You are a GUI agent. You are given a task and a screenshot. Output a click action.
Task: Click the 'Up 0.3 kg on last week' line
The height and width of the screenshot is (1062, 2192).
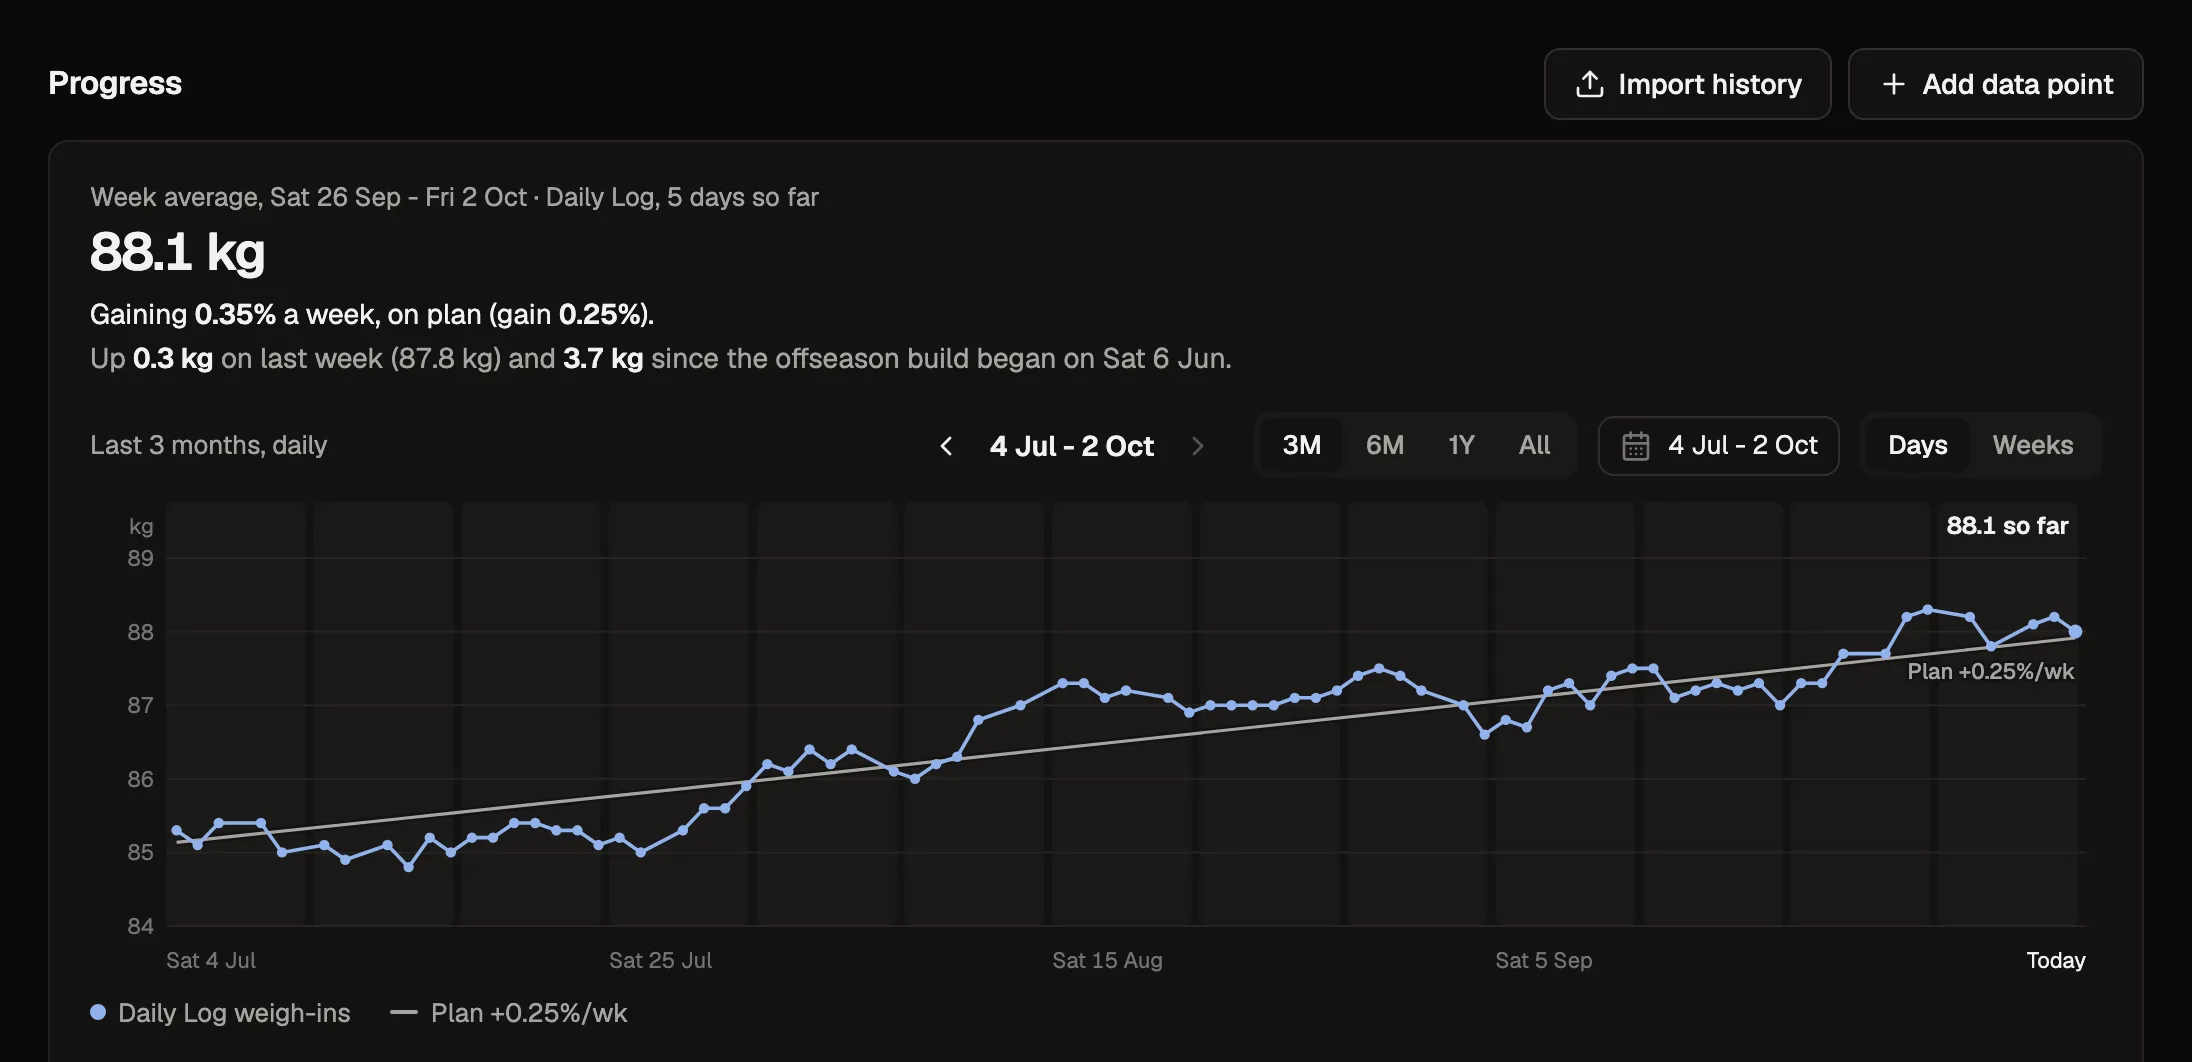click(x=661, y=358)
